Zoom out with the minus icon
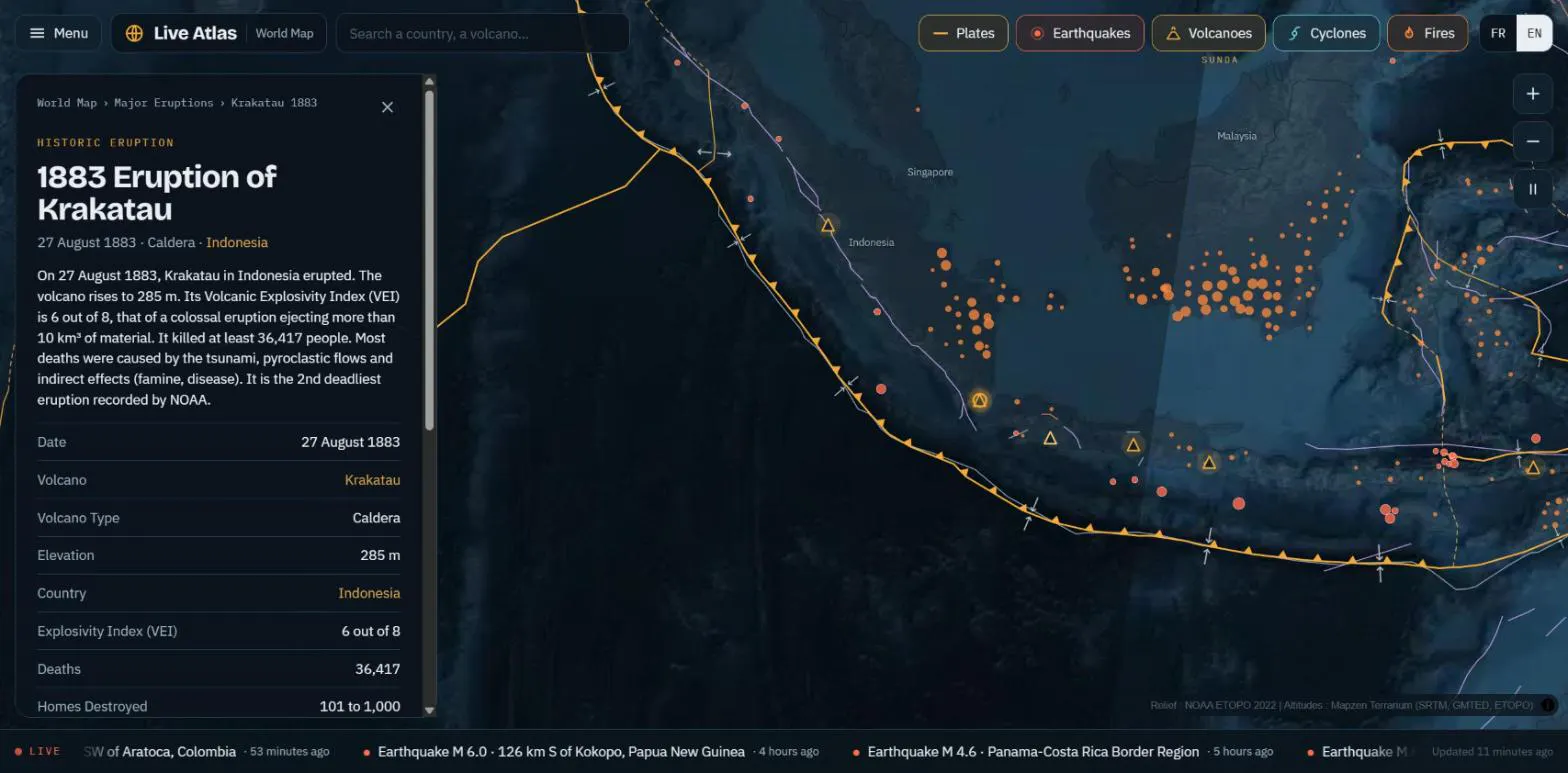 (x=1532, y=141)
